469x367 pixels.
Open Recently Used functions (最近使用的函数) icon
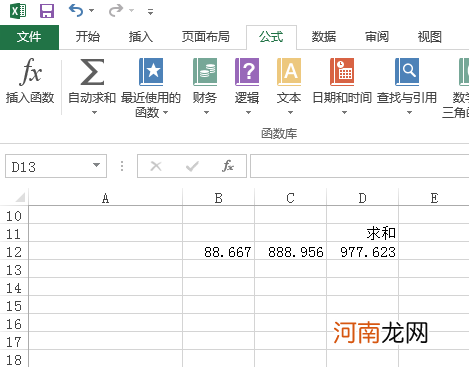coord(151,72)
